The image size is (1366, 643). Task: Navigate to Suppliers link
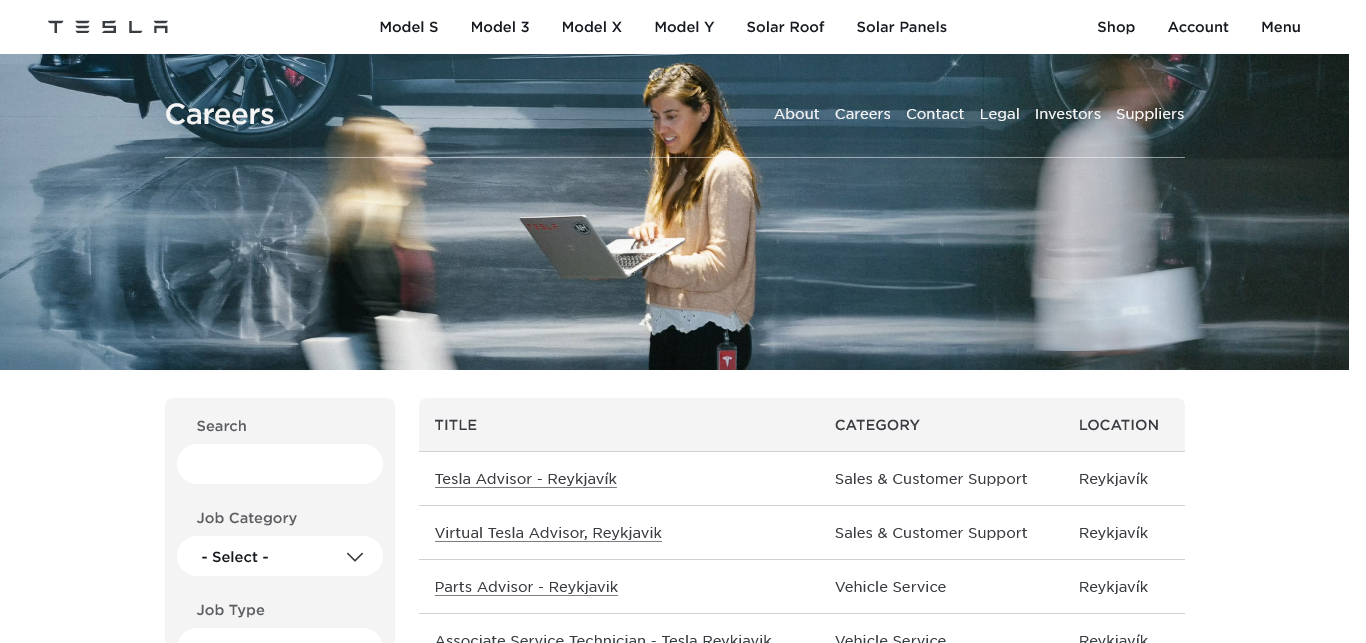click(x=1149, y=114)
